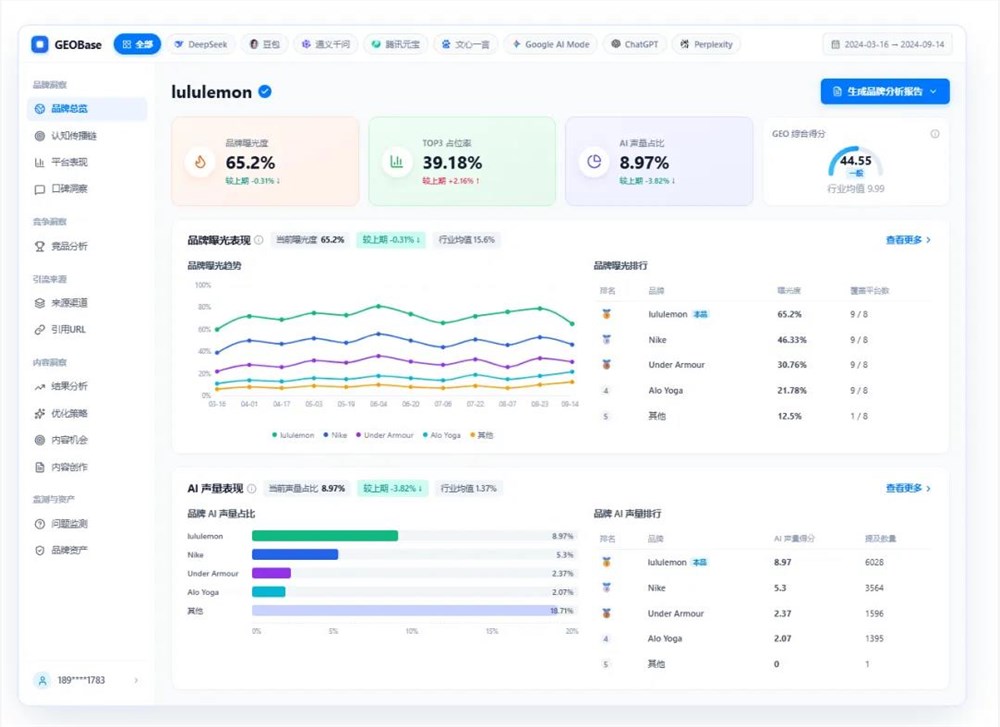The image size is (1000, 727).
Task: Click the 口碑洞察 chat bubble icon
Action: tap(40, 189)
